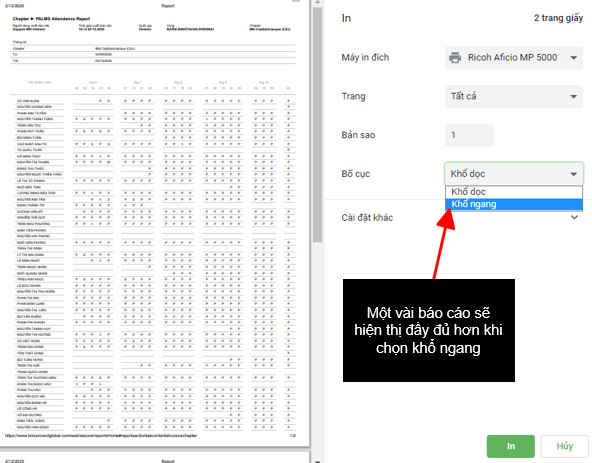Select the Khổ ngang landscape option
592x463 pixels.
click(514, 204)
